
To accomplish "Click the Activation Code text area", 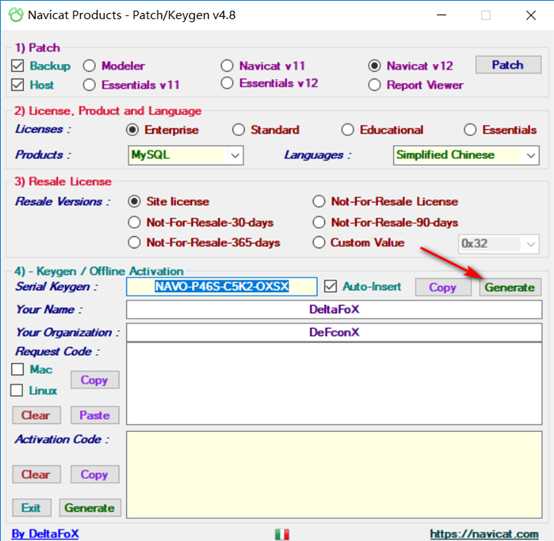I will click(334, 475).
